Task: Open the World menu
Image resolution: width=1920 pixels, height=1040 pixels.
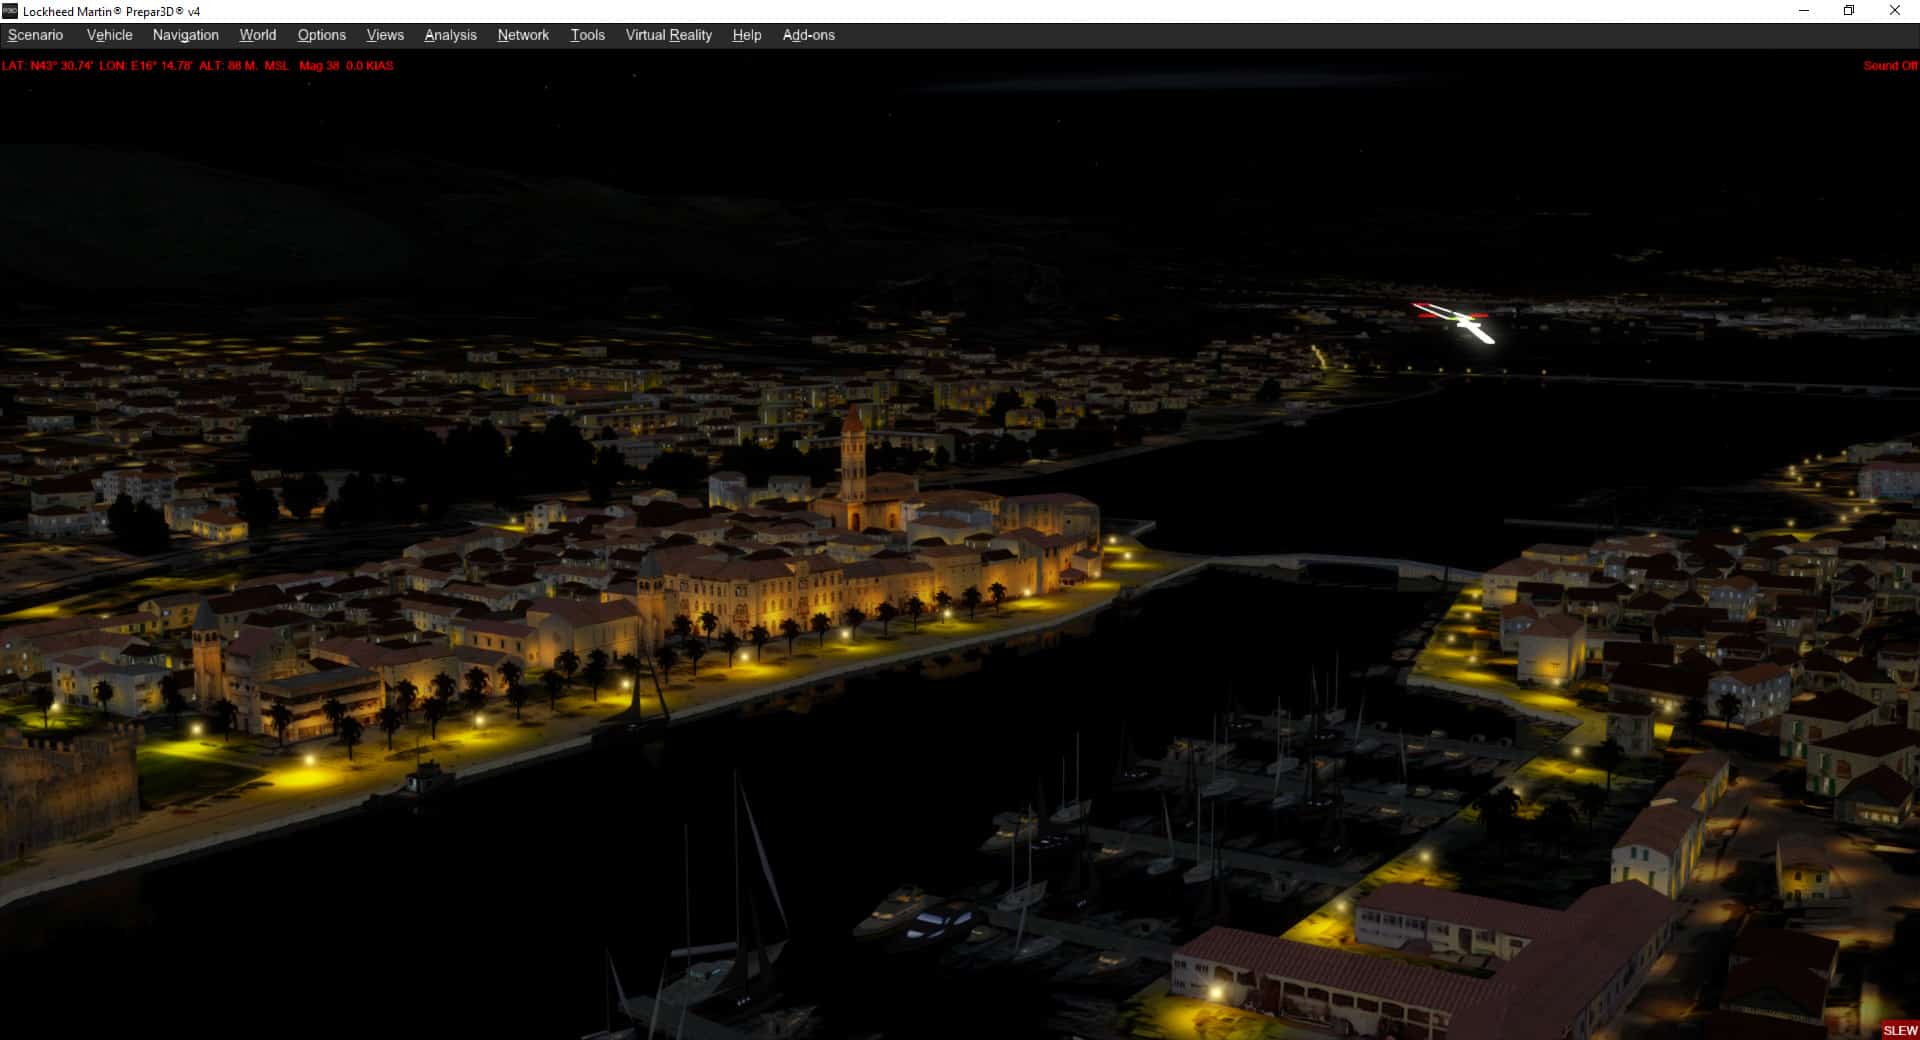Action: coord(257,35)
